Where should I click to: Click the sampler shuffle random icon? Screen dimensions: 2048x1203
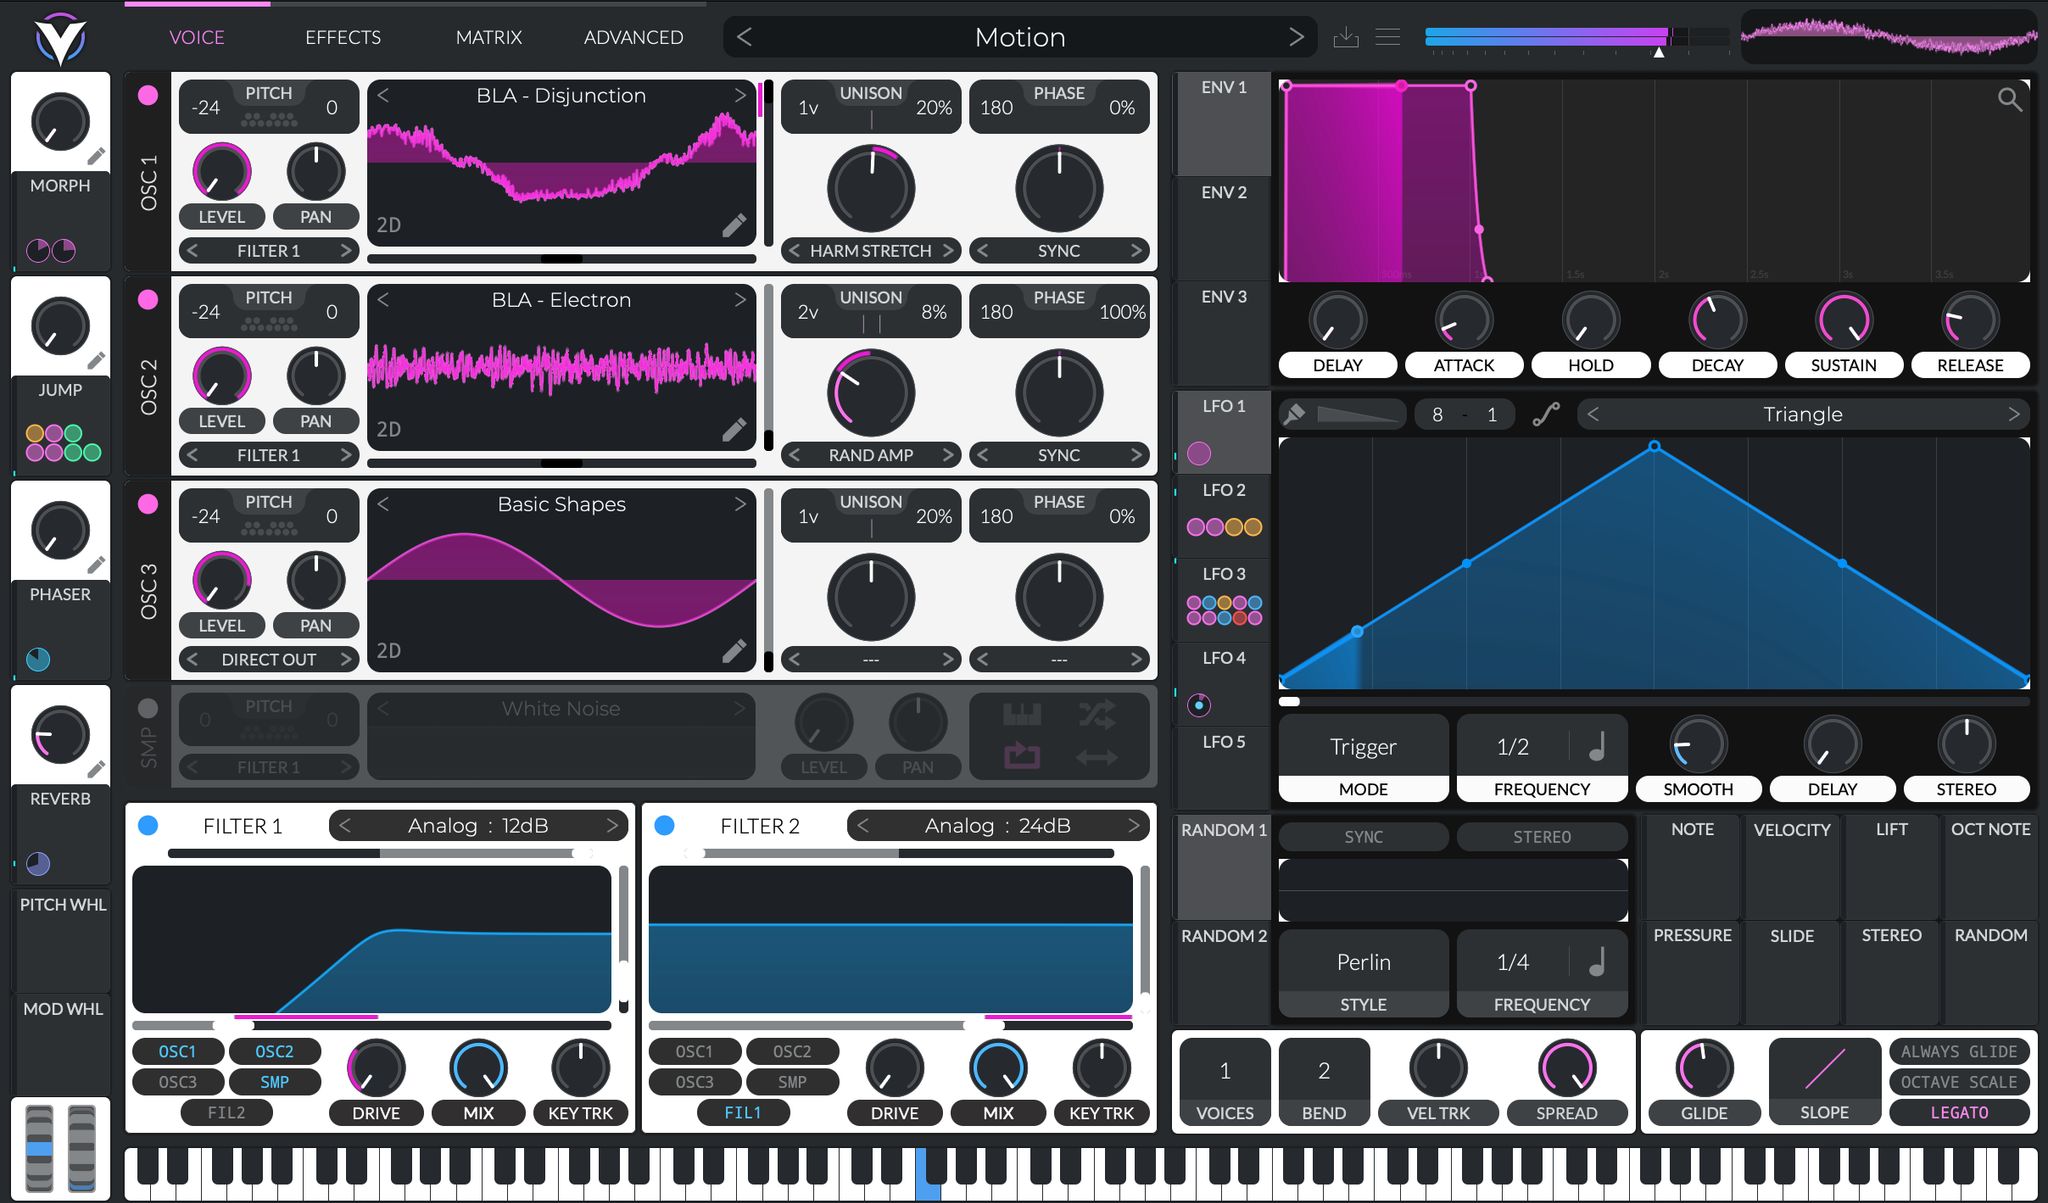click(x=1096, y=714)
